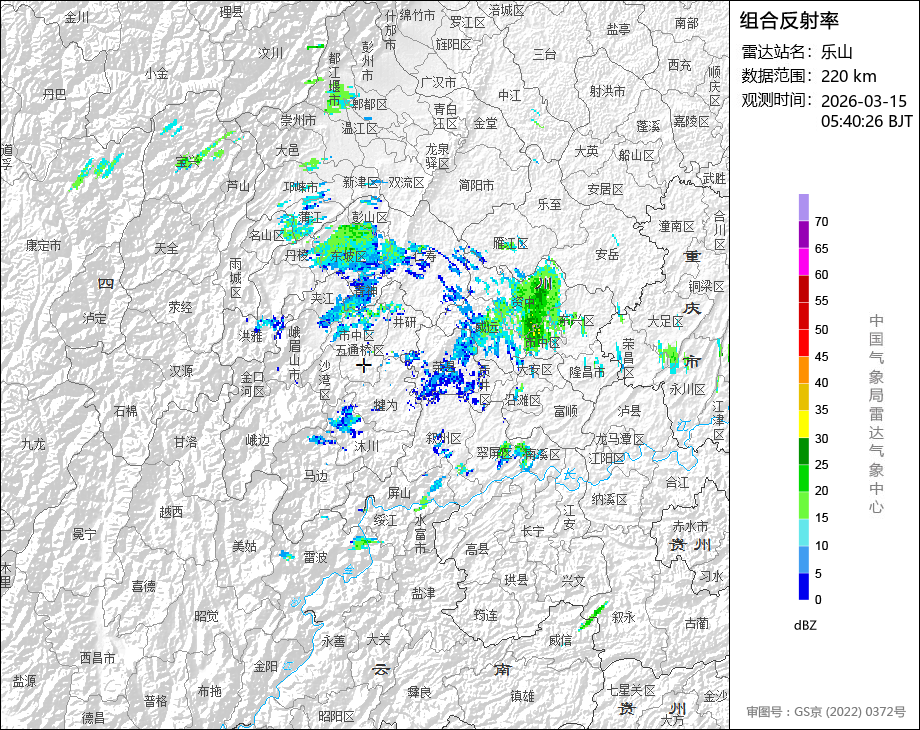Click the 冕宁 map label
The width and height of the screenshot is (920, 730).
84,534
